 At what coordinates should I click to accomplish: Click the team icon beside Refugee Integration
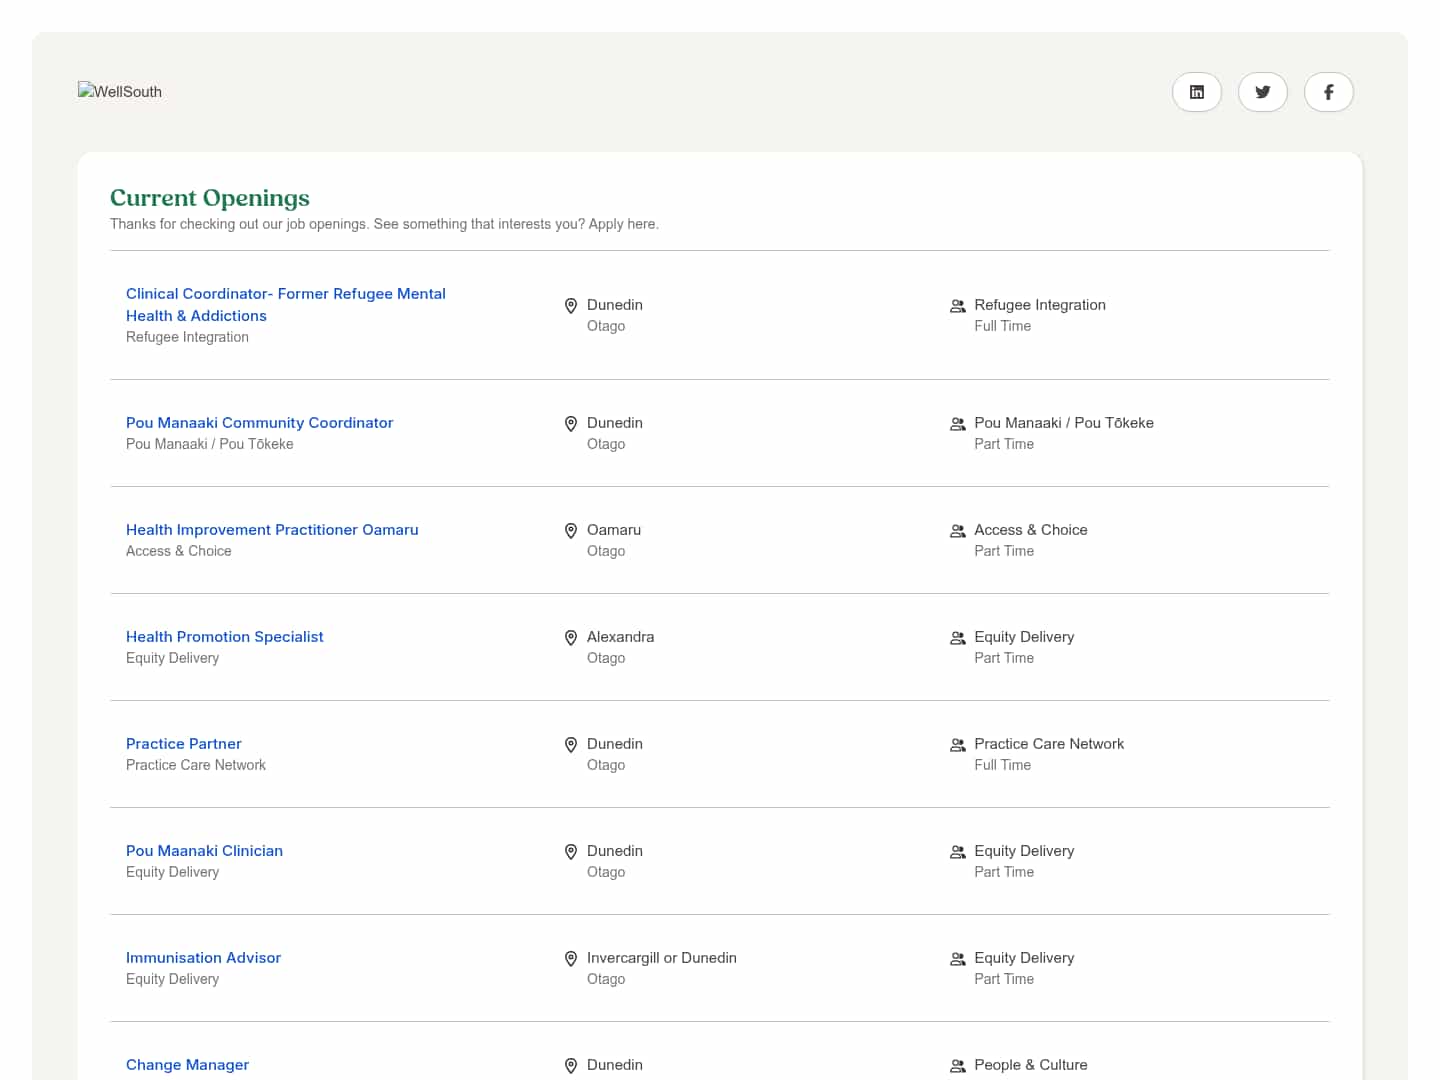pos(957,306)
